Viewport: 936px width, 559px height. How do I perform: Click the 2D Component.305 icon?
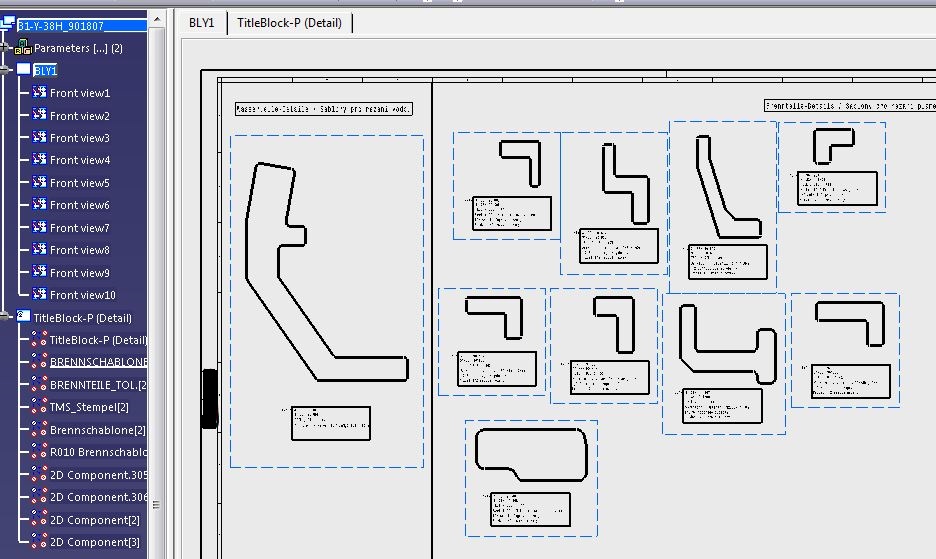(x=40, y=474)
